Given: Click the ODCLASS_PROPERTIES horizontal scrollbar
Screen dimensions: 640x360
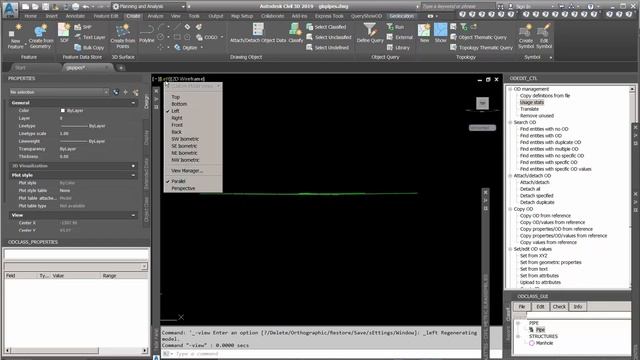Looking at the screenshot, I should click(x=76, y=351).
